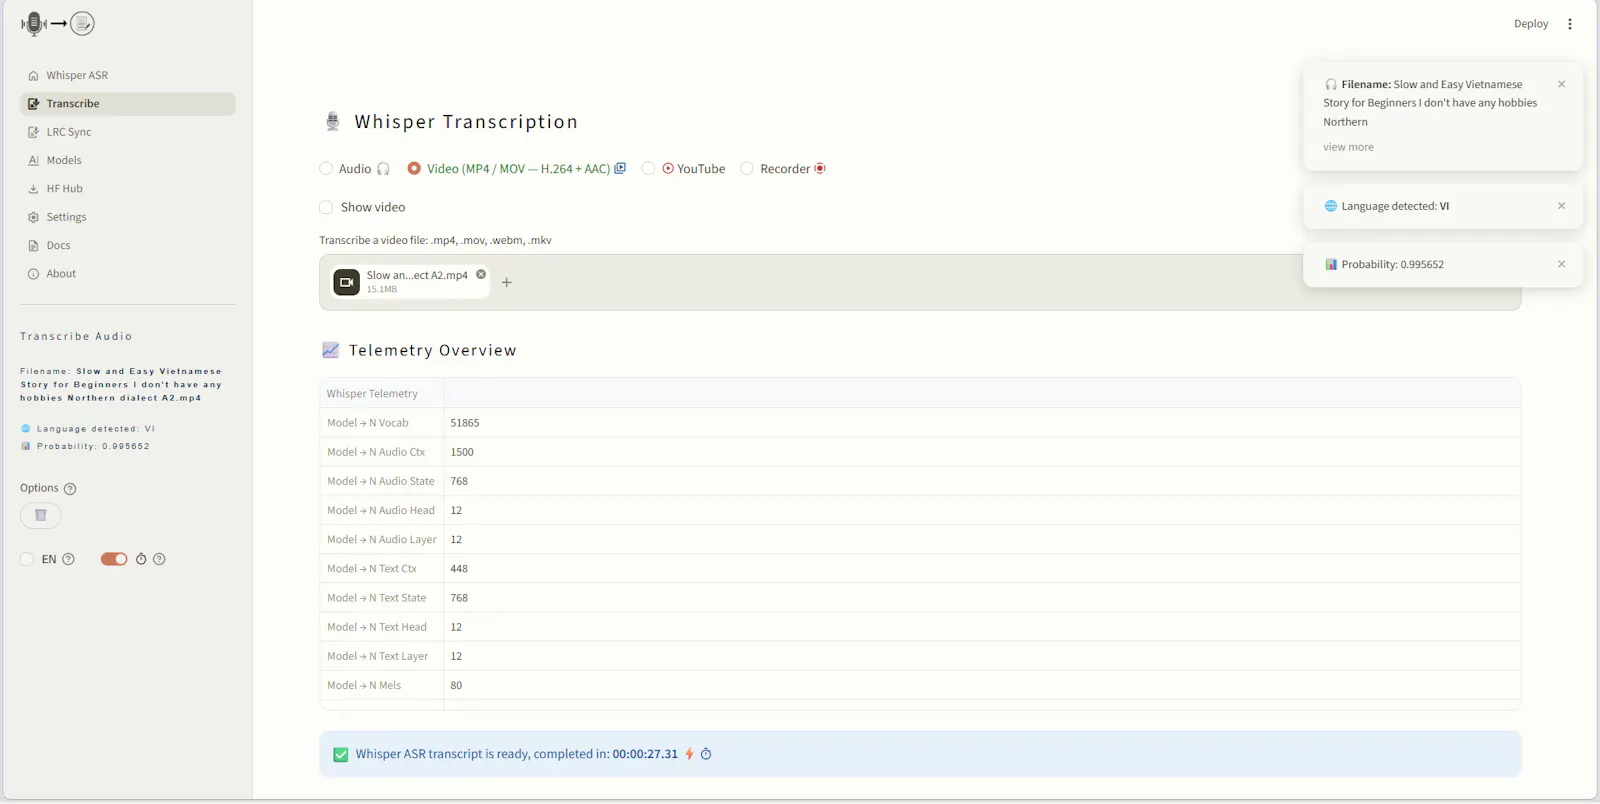This screenshot has height=804, width=1600.
Task: Click the completion time 00:00:27.31
Action: click(x=645, y=754)
